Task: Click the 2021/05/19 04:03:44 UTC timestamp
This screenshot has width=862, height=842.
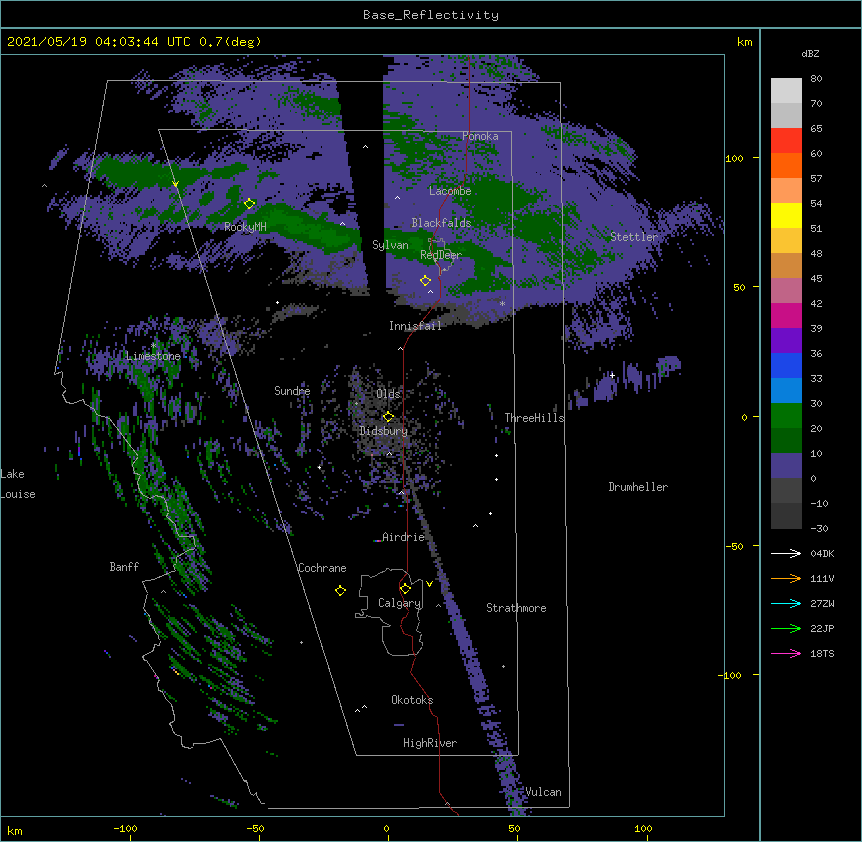Action: coord(99,42)
